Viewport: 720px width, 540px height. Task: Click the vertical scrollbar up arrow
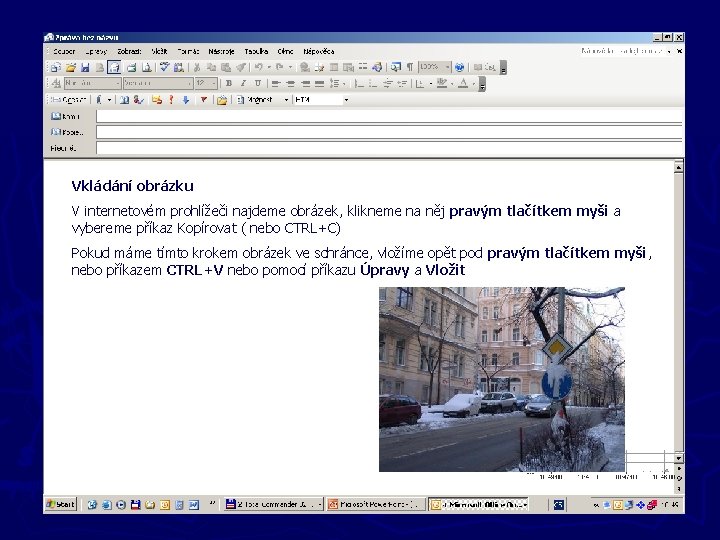[x=679, y=168]
